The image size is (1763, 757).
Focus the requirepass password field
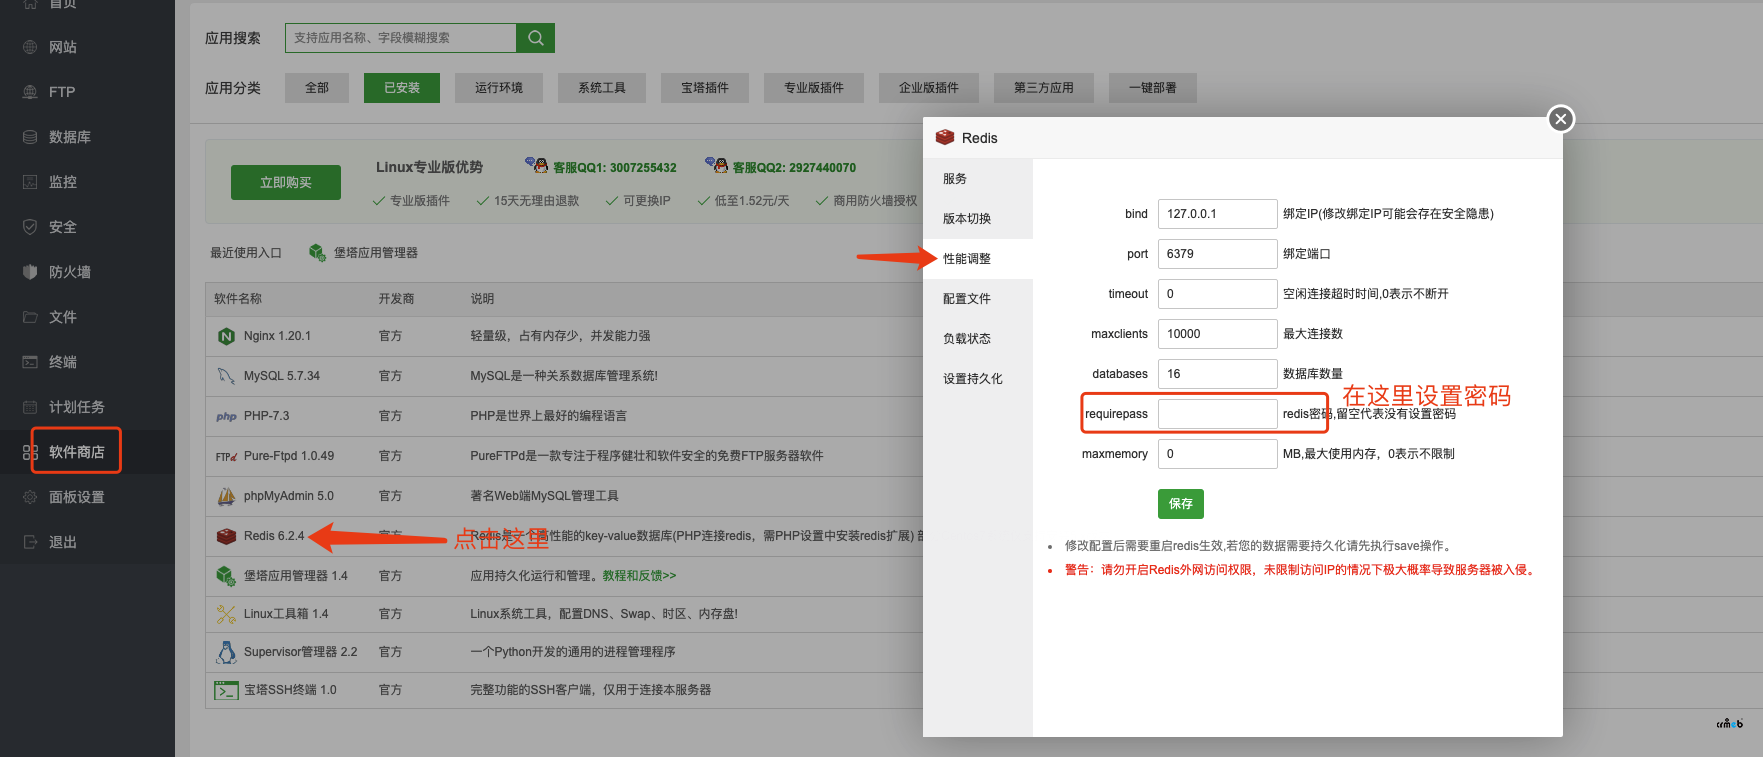(1217, 414)
